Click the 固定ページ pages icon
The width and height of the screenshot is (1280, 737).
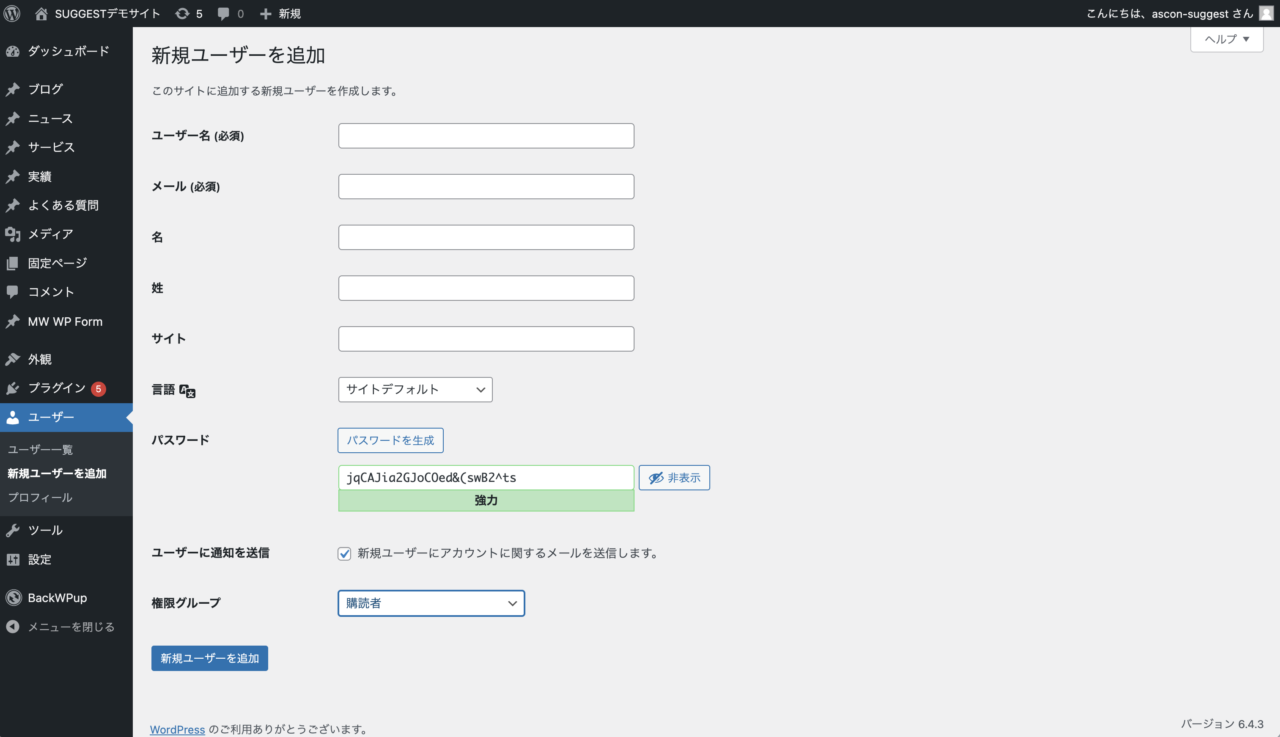[x=13, y=263]
